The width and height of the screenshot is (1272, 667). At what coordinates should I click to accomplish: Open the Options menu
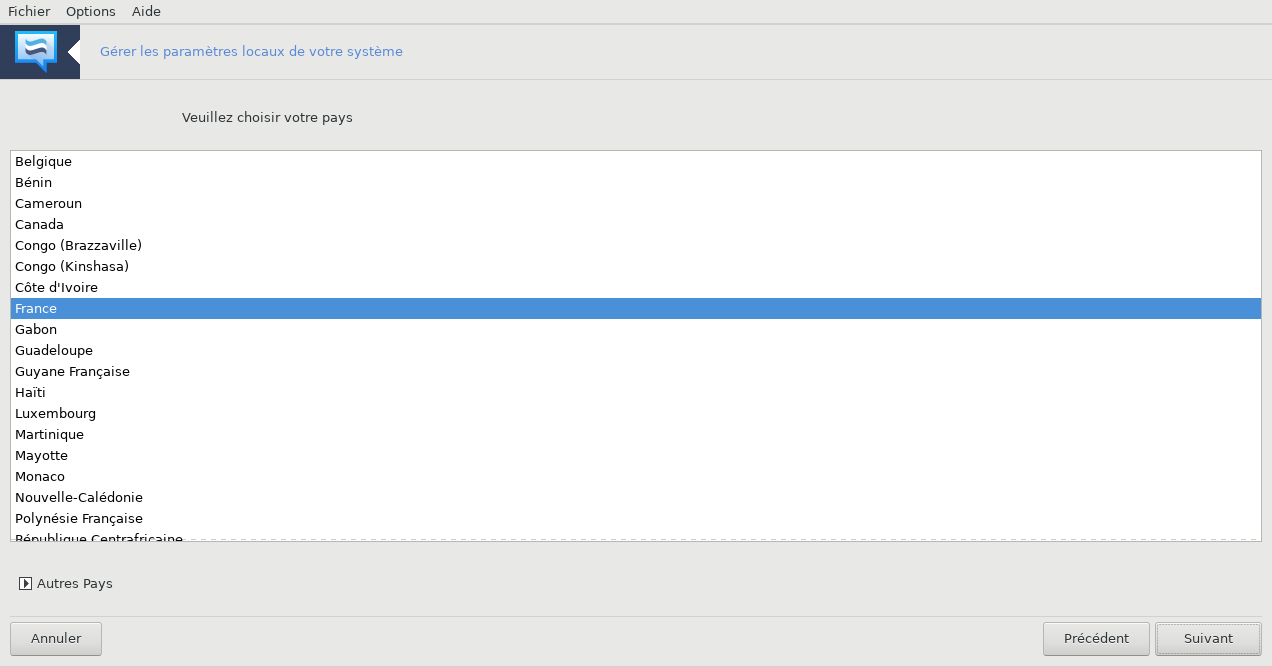click(91, 11)
